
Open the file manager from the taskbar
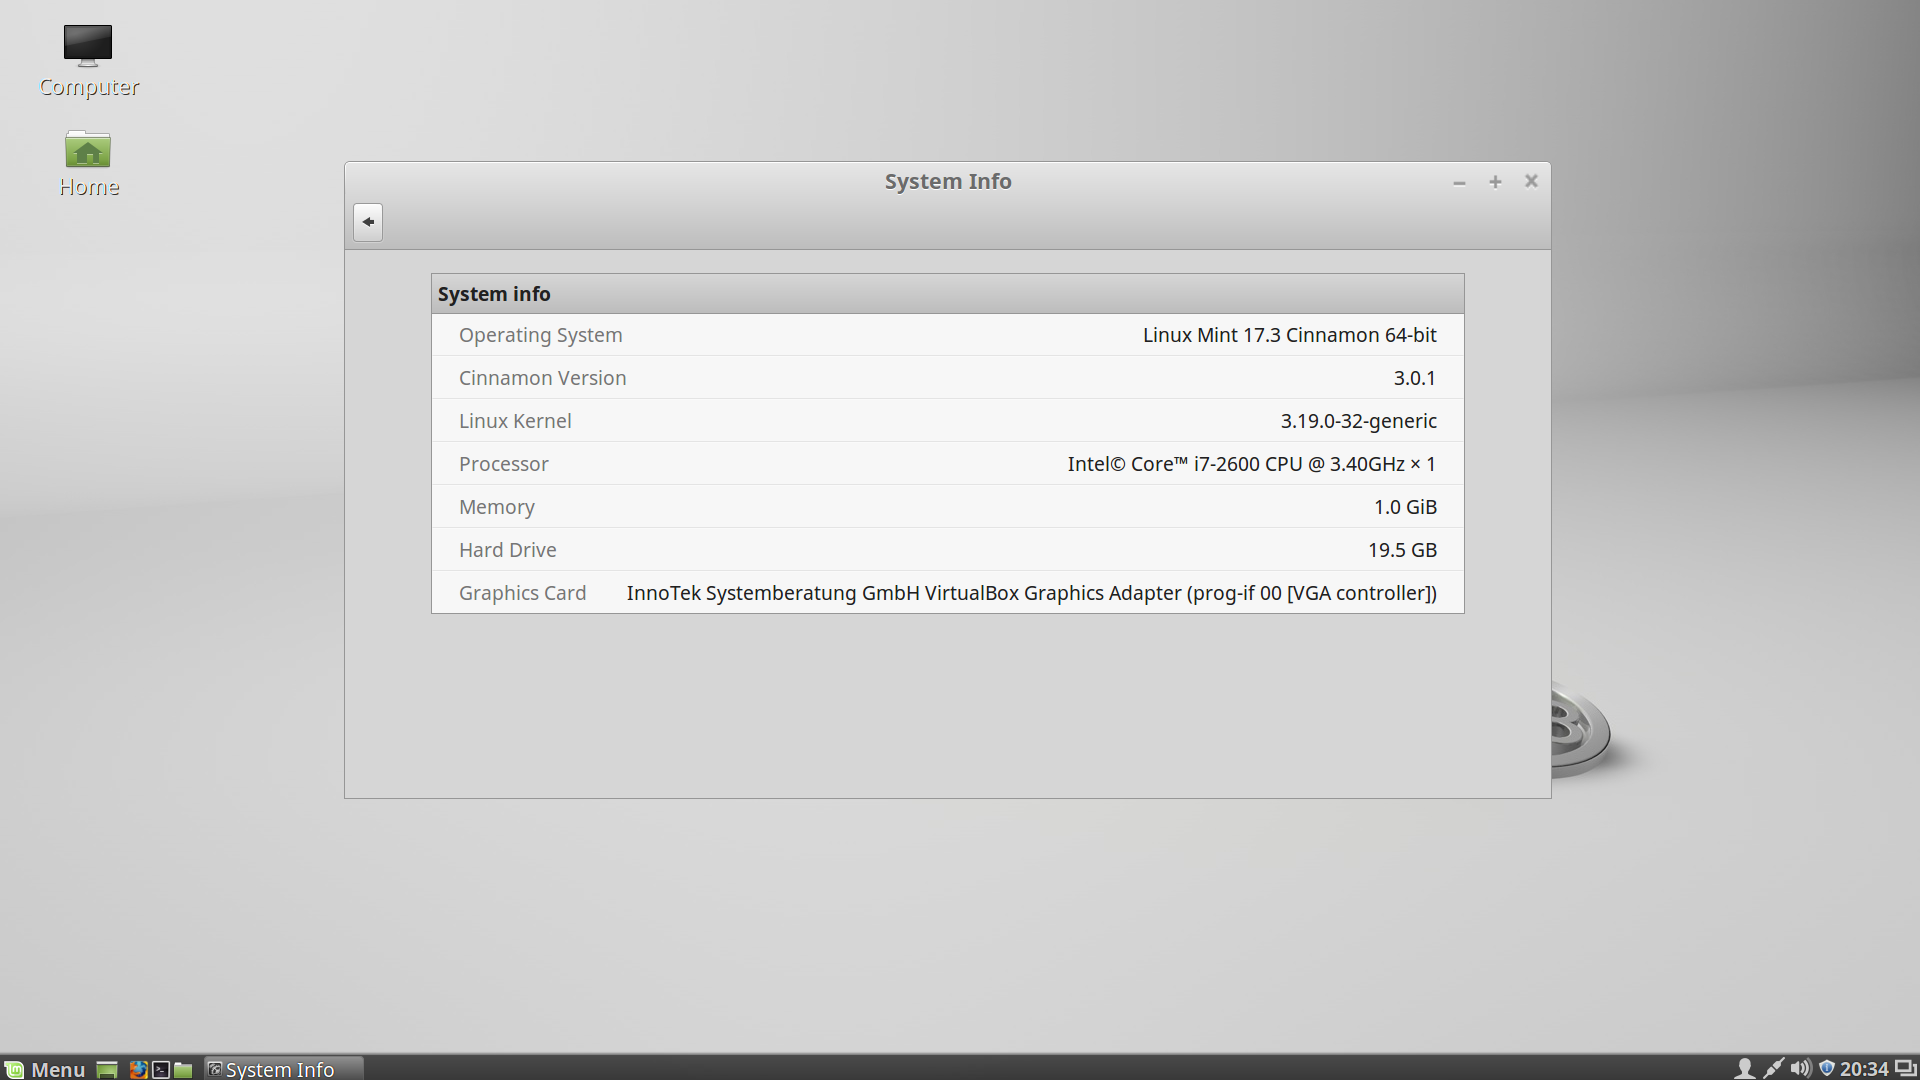(x=182, y=1069)
